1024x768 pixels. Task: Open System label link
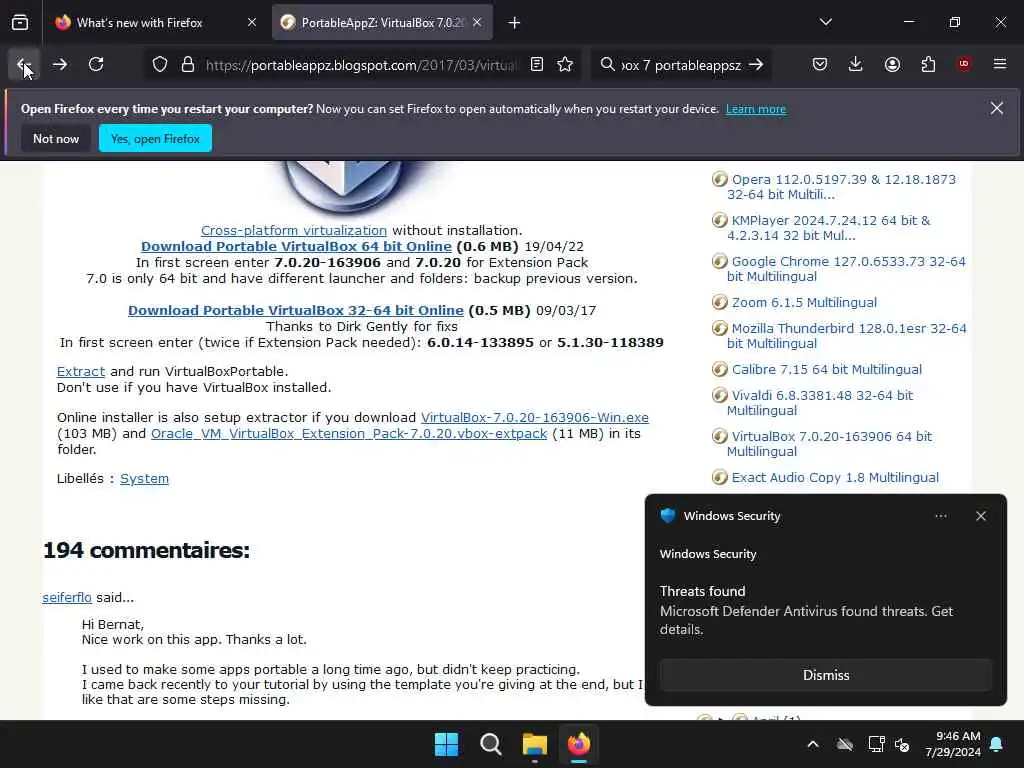[x=144, y=479]
